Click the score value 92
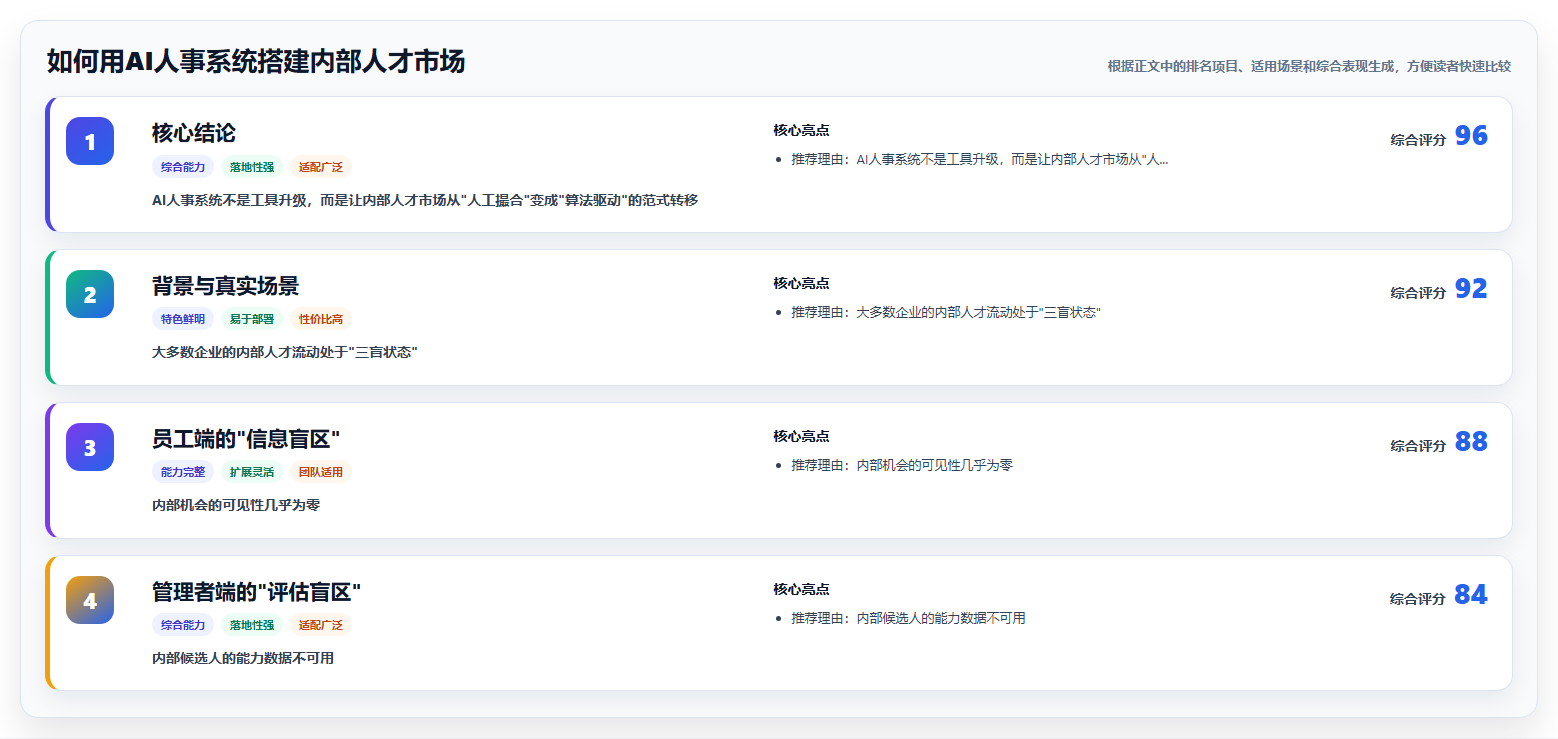Image resolution: width=1558 pixels, height=739 pixels. pos(1471,289)
